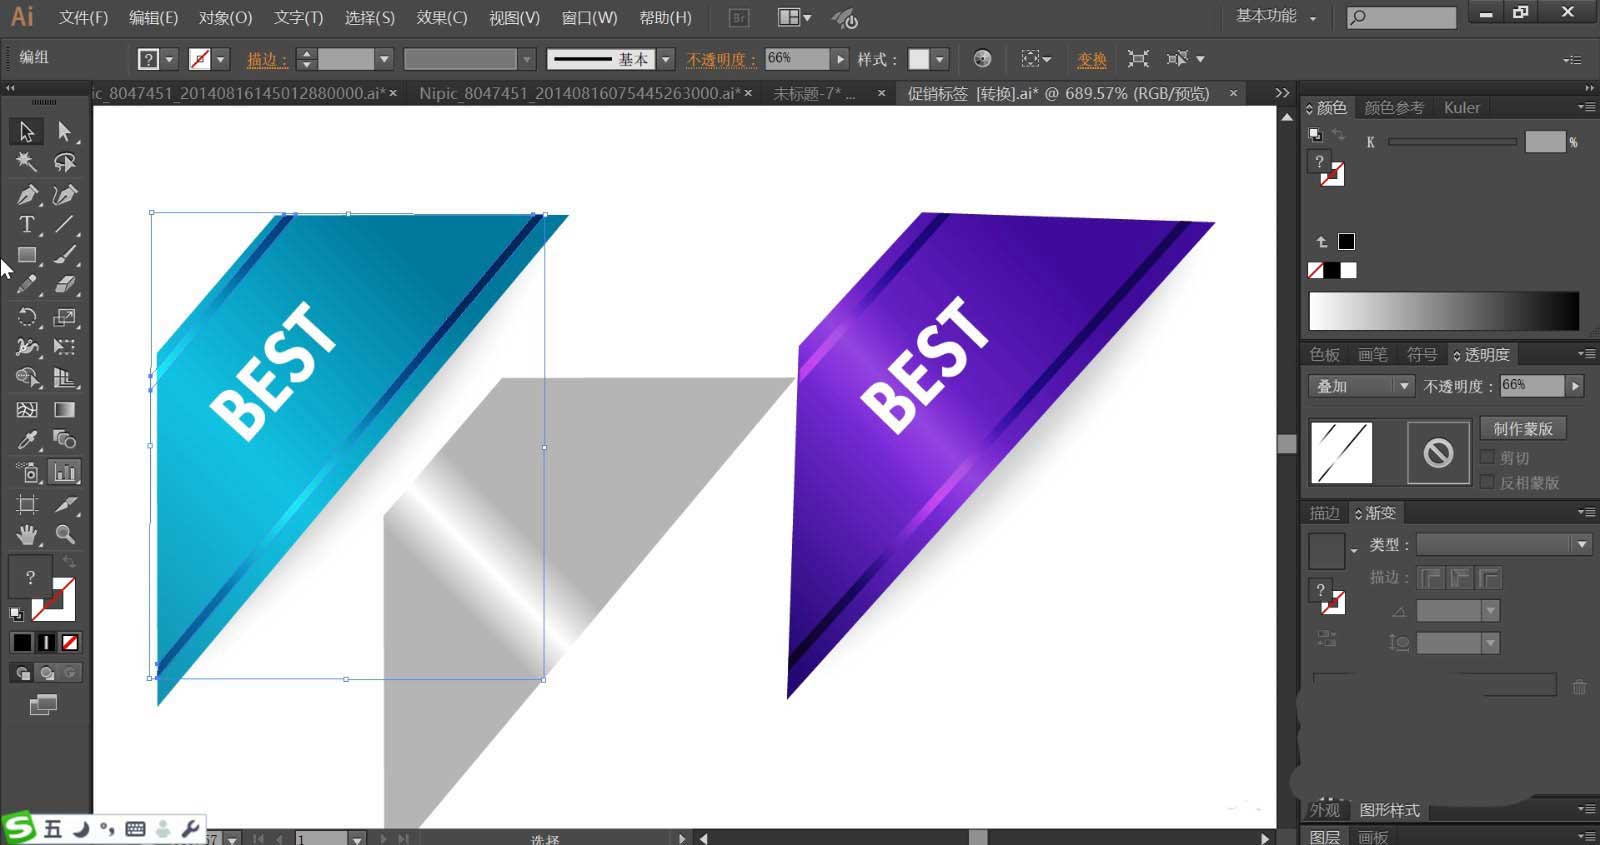The height and width of the screenshot is (845, 1600).
Task: Open the 叠加 blend mode dropdown
Action: (x=1362, y=386)
